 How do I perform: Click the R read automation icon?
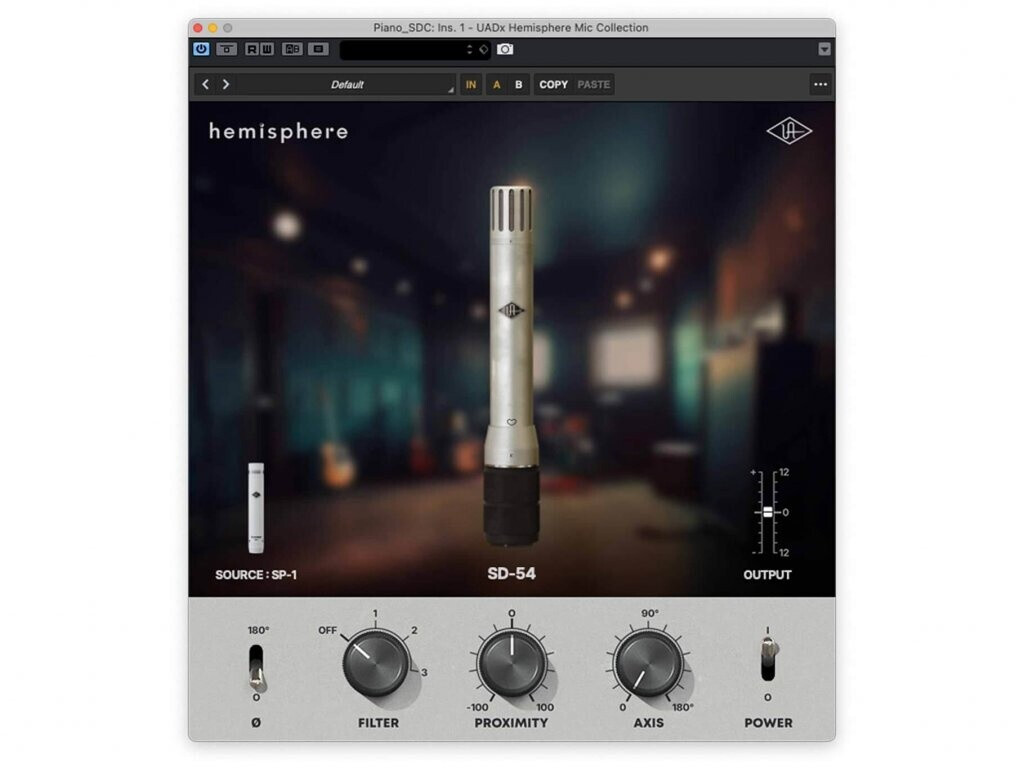(252, 49)
